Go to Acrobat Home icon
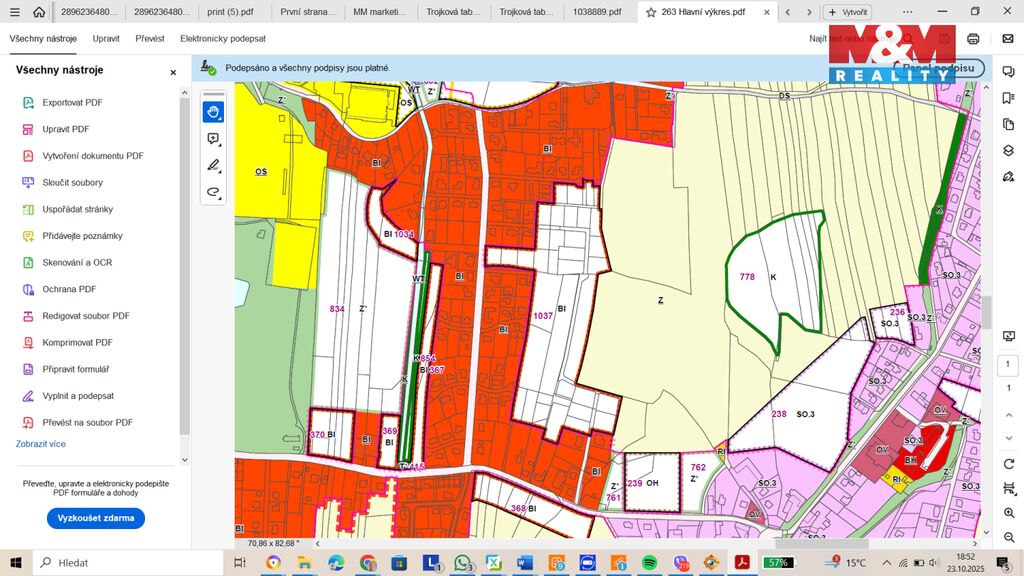Image resolution: width=1024 pixels, height=576 pixels. [39, 12]
